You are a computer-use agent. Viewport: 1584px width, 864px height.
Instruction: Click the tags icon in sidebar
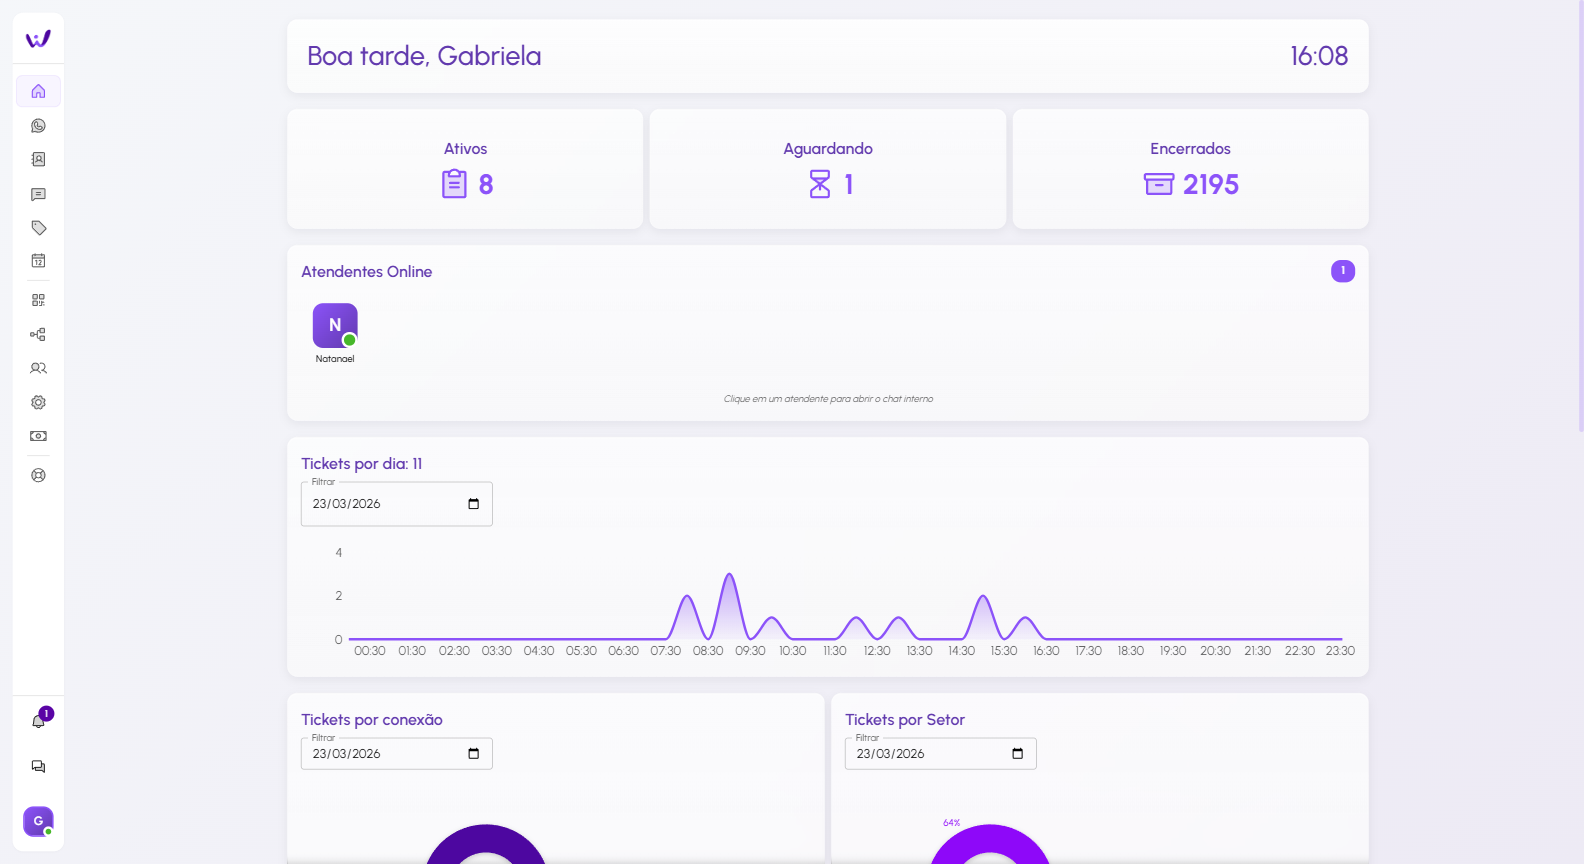coord(38,228)
